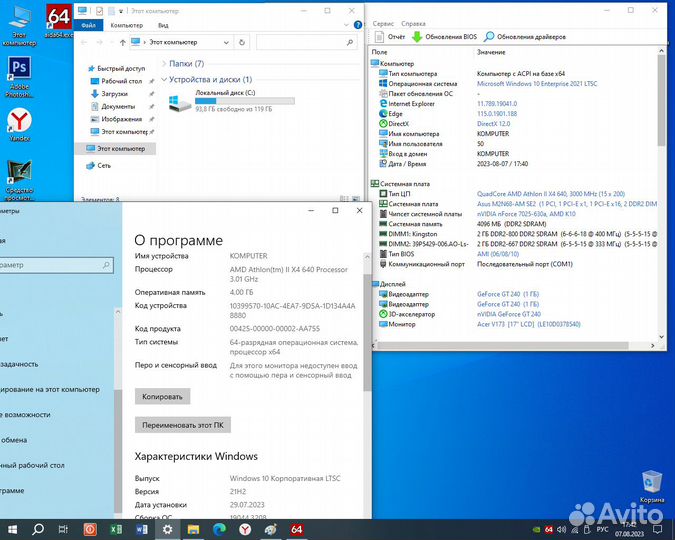This screenshot has width=675, height=540.
Task: Open the Вид ribbon tab
Action: point(163,25)
